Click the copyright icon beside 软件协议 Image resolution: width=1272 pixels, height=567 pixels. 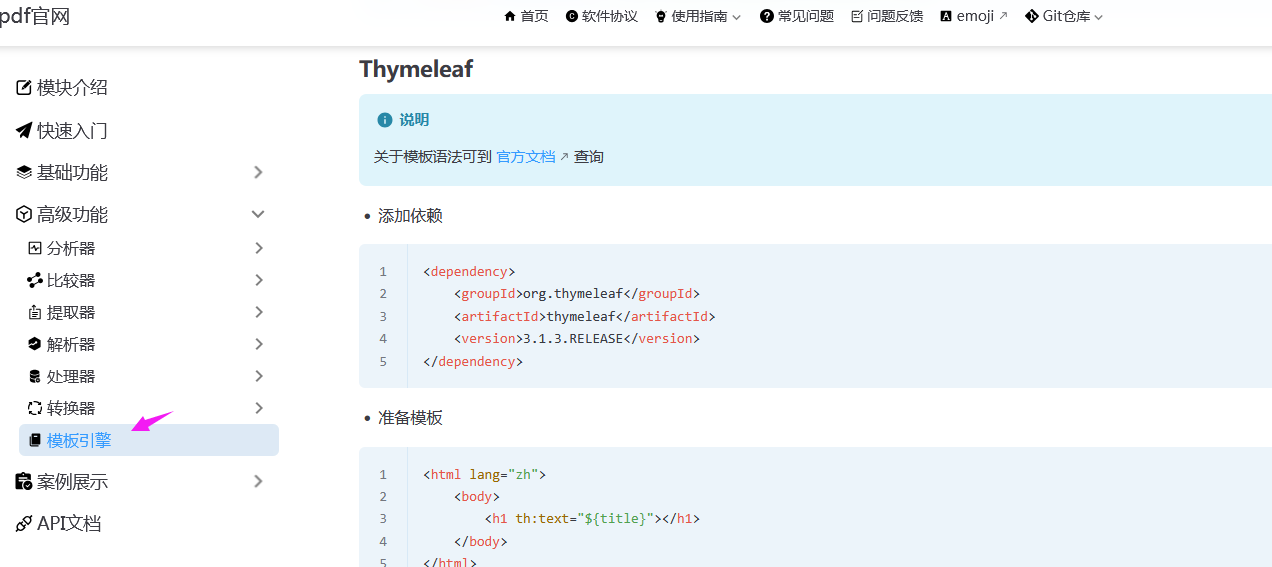pyautogui.click(x=572, y=16)
